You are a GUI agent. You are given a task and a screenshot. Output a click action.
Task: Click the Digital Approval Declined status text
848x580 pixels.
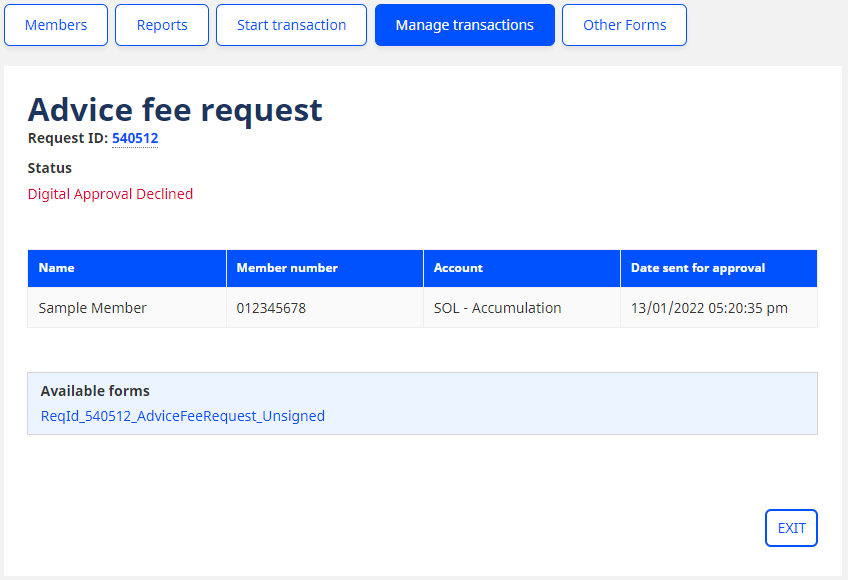110,194
